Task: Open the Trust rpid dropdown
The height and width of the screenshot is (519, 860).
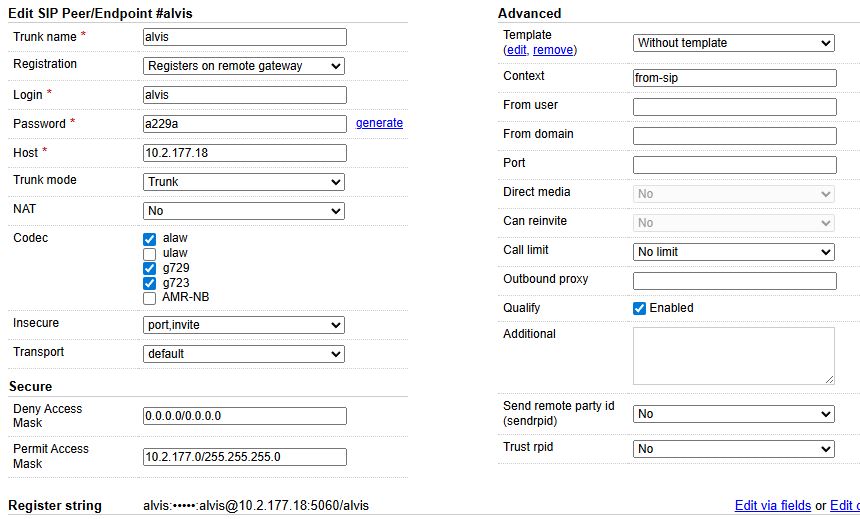Action: tap(733, 449)
